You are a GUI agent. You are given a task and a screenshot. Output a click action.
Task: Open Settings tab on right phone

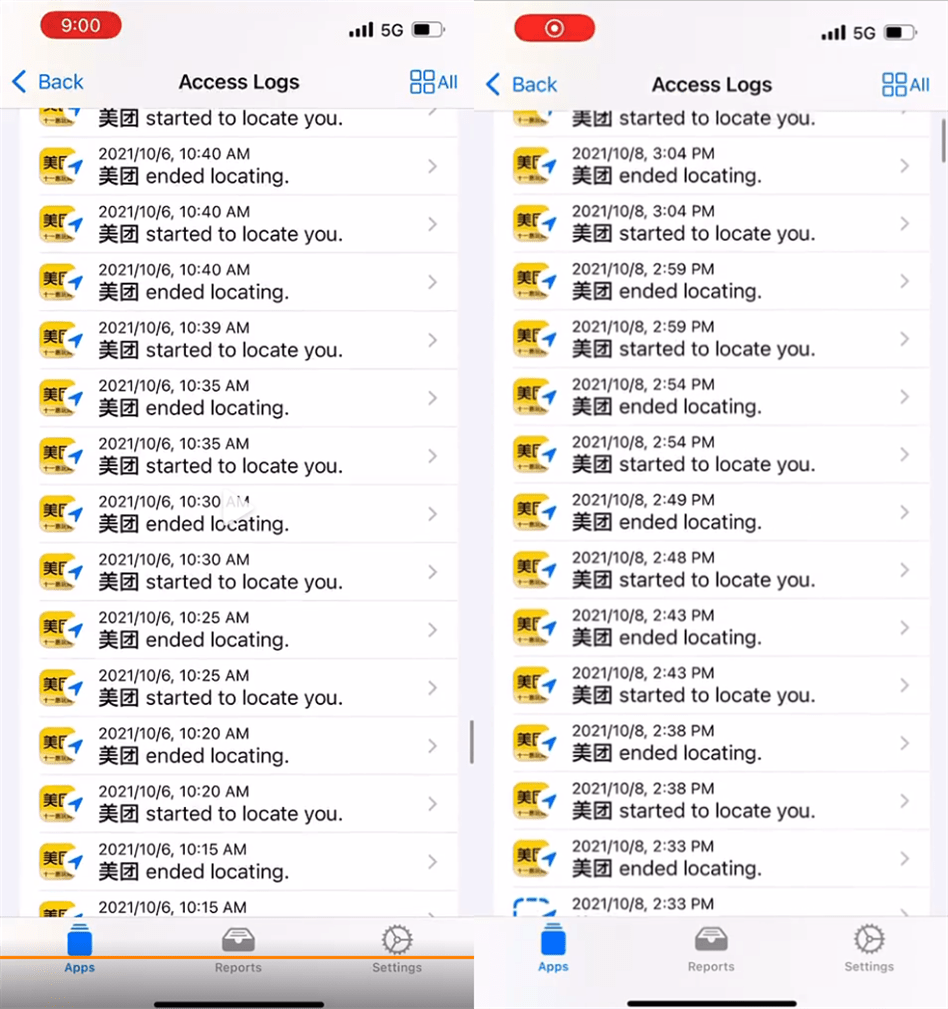[x=869, y=949]
